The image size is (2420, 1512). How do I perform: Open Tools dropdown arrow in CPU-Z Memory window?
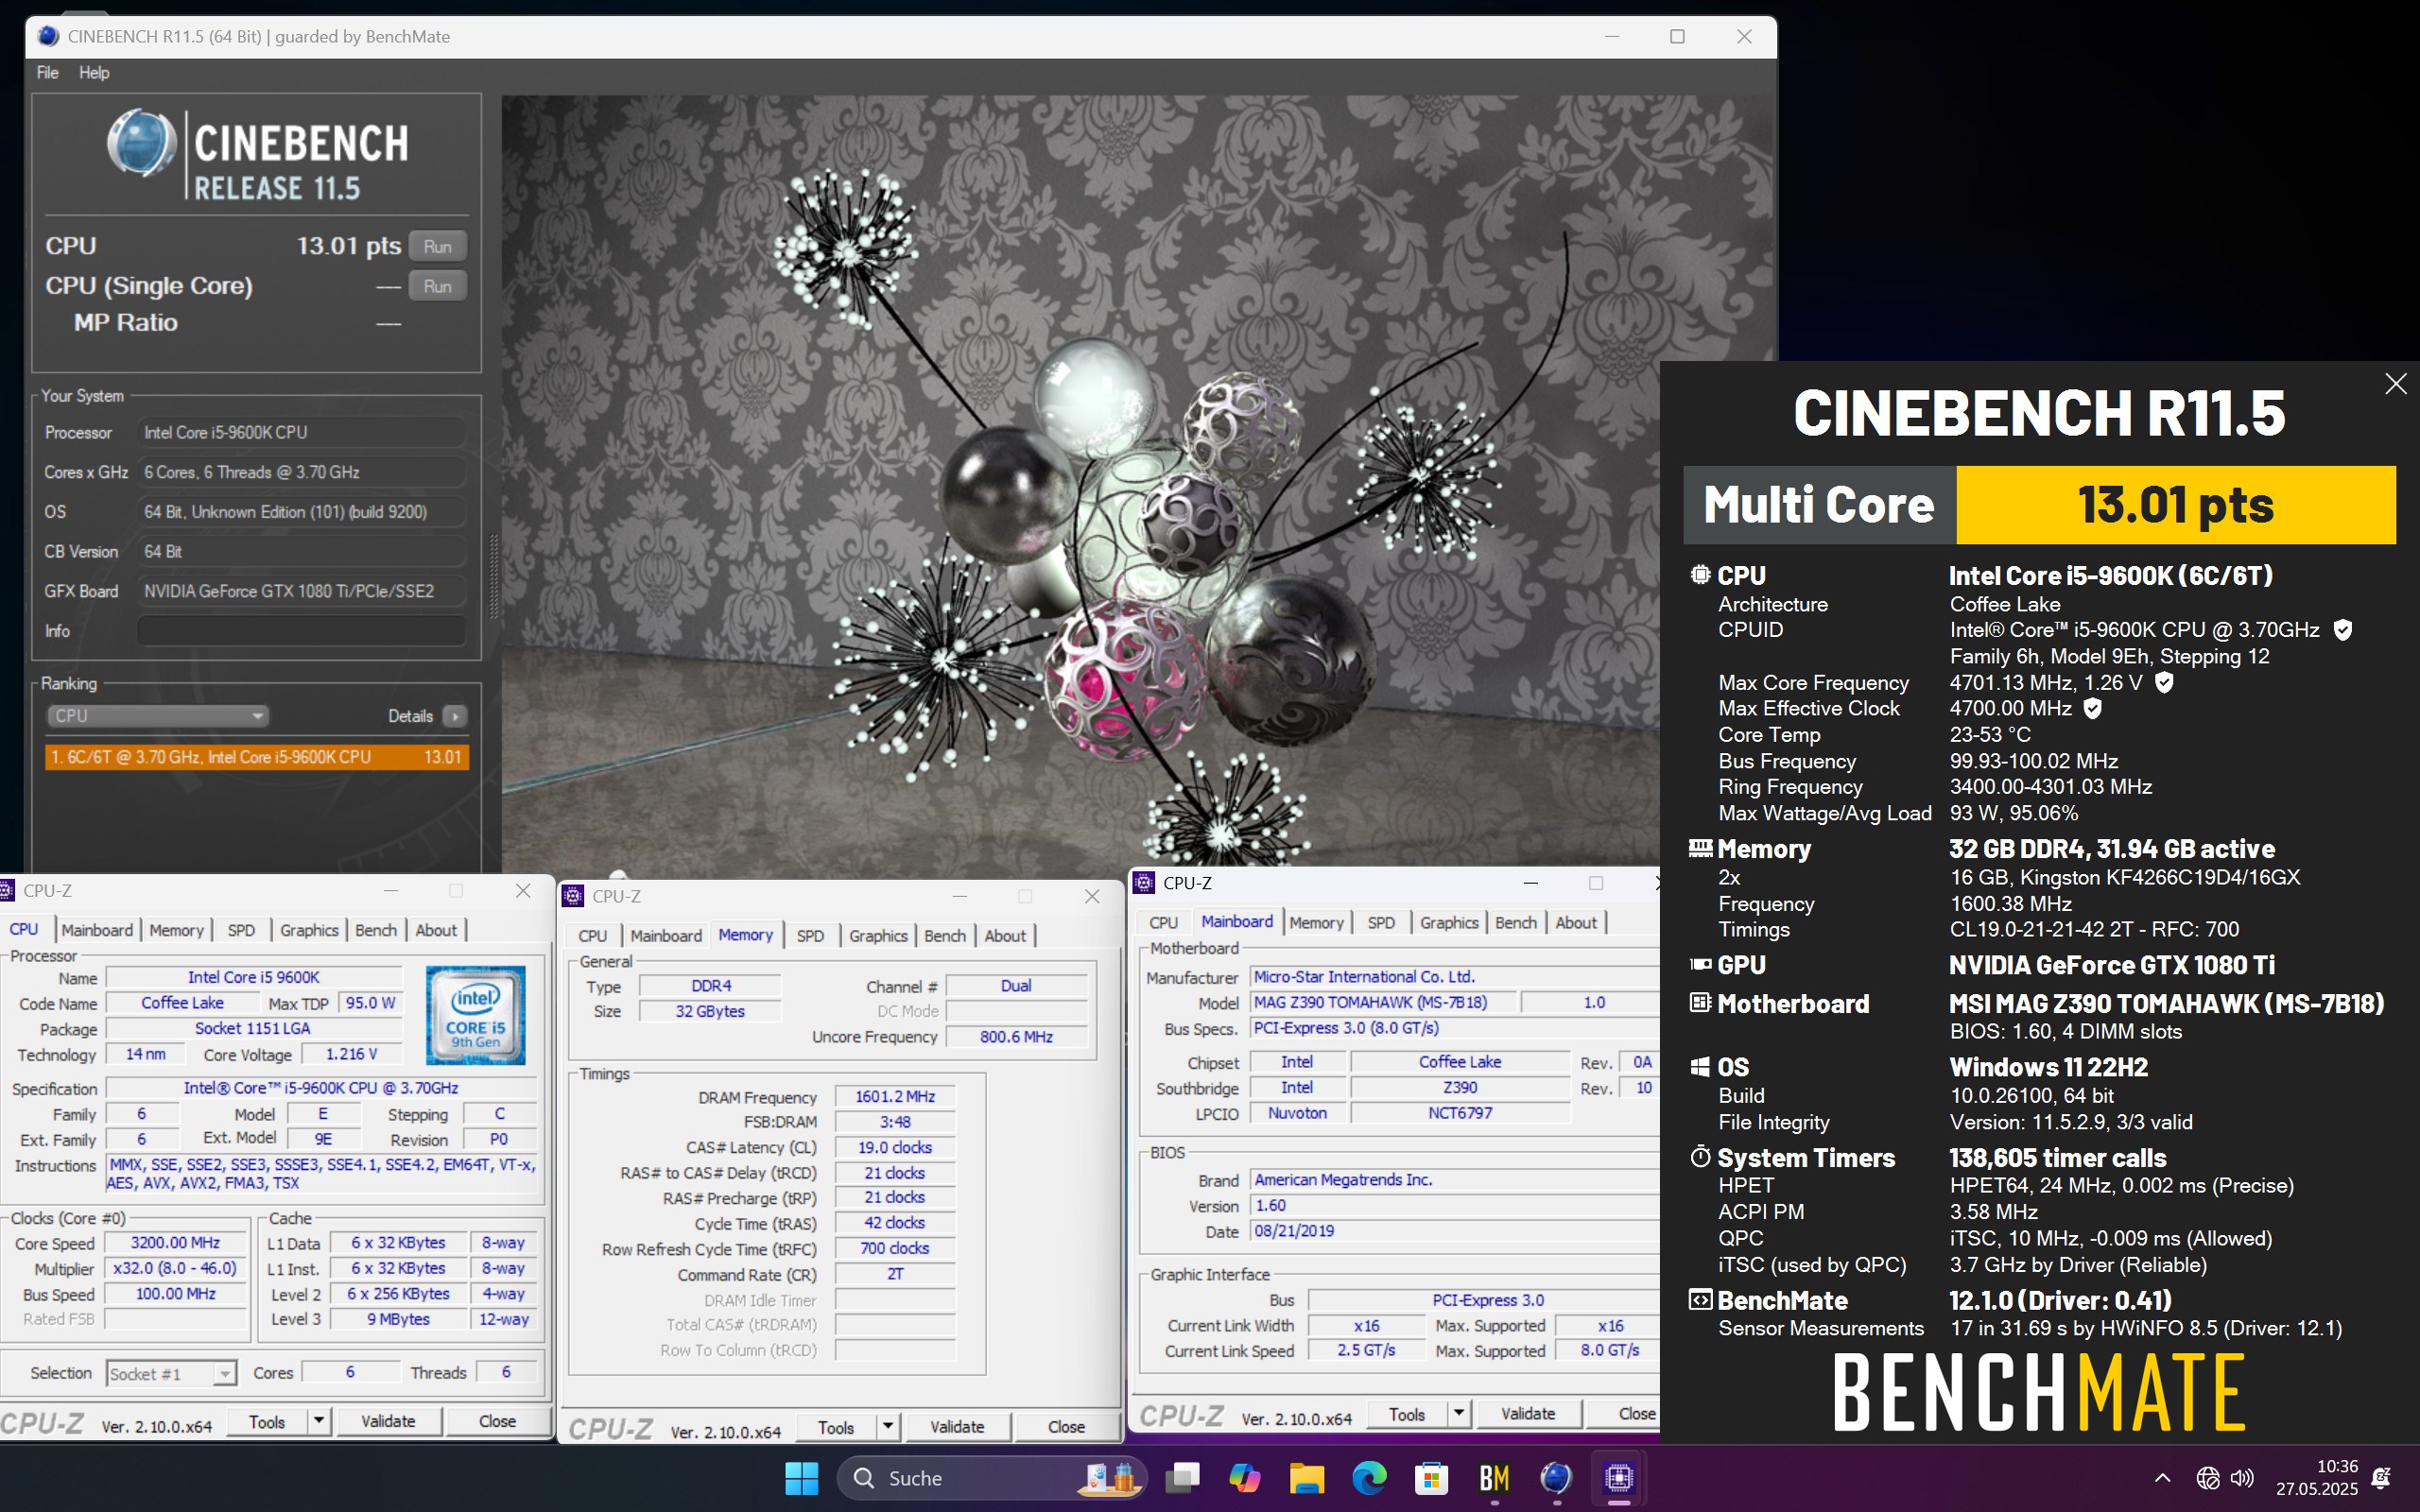pos(888,1427)
